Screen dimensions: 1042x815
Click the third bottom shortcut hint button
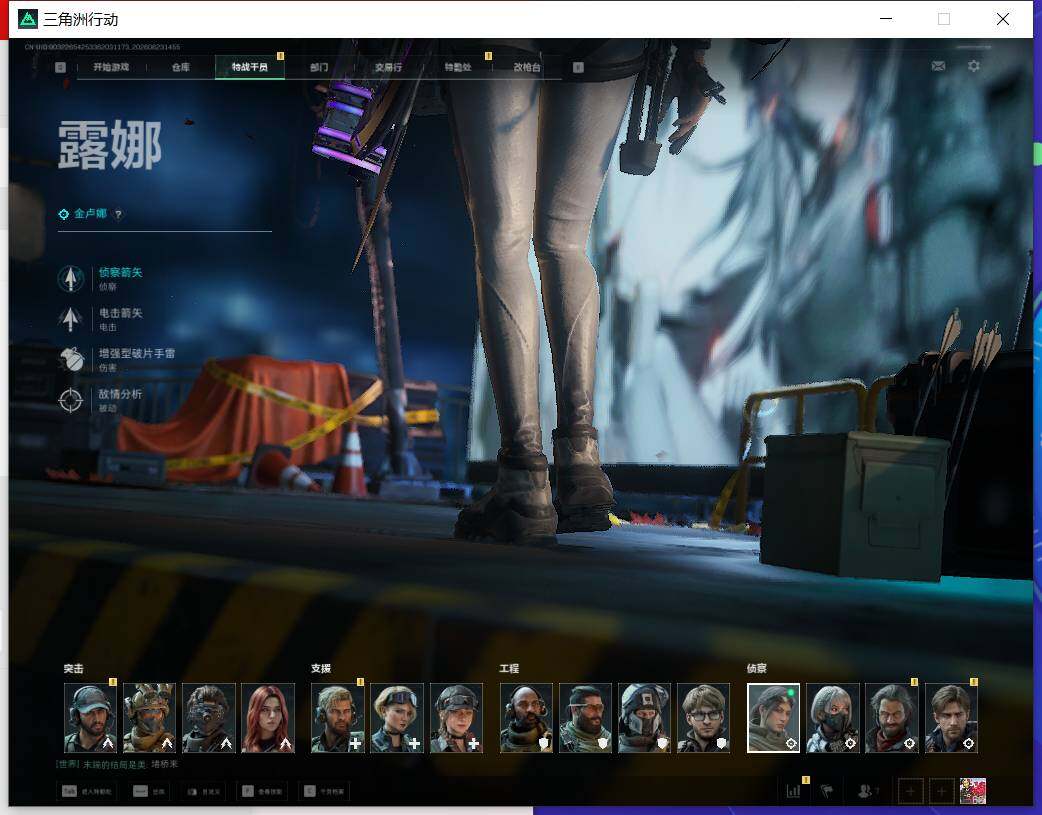click(x=203, y=791)
